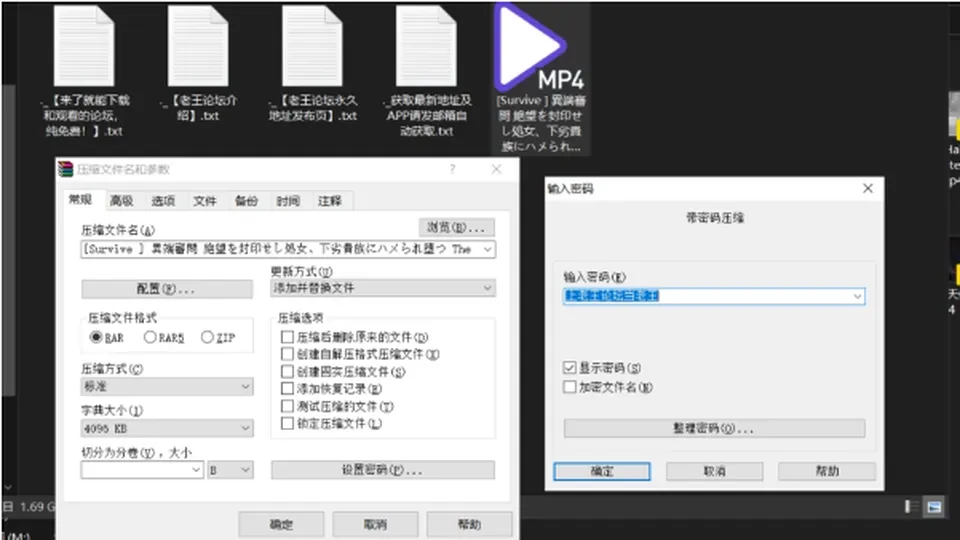Click 整理密码 button
960x540 pixels.
tap(714, 428)
